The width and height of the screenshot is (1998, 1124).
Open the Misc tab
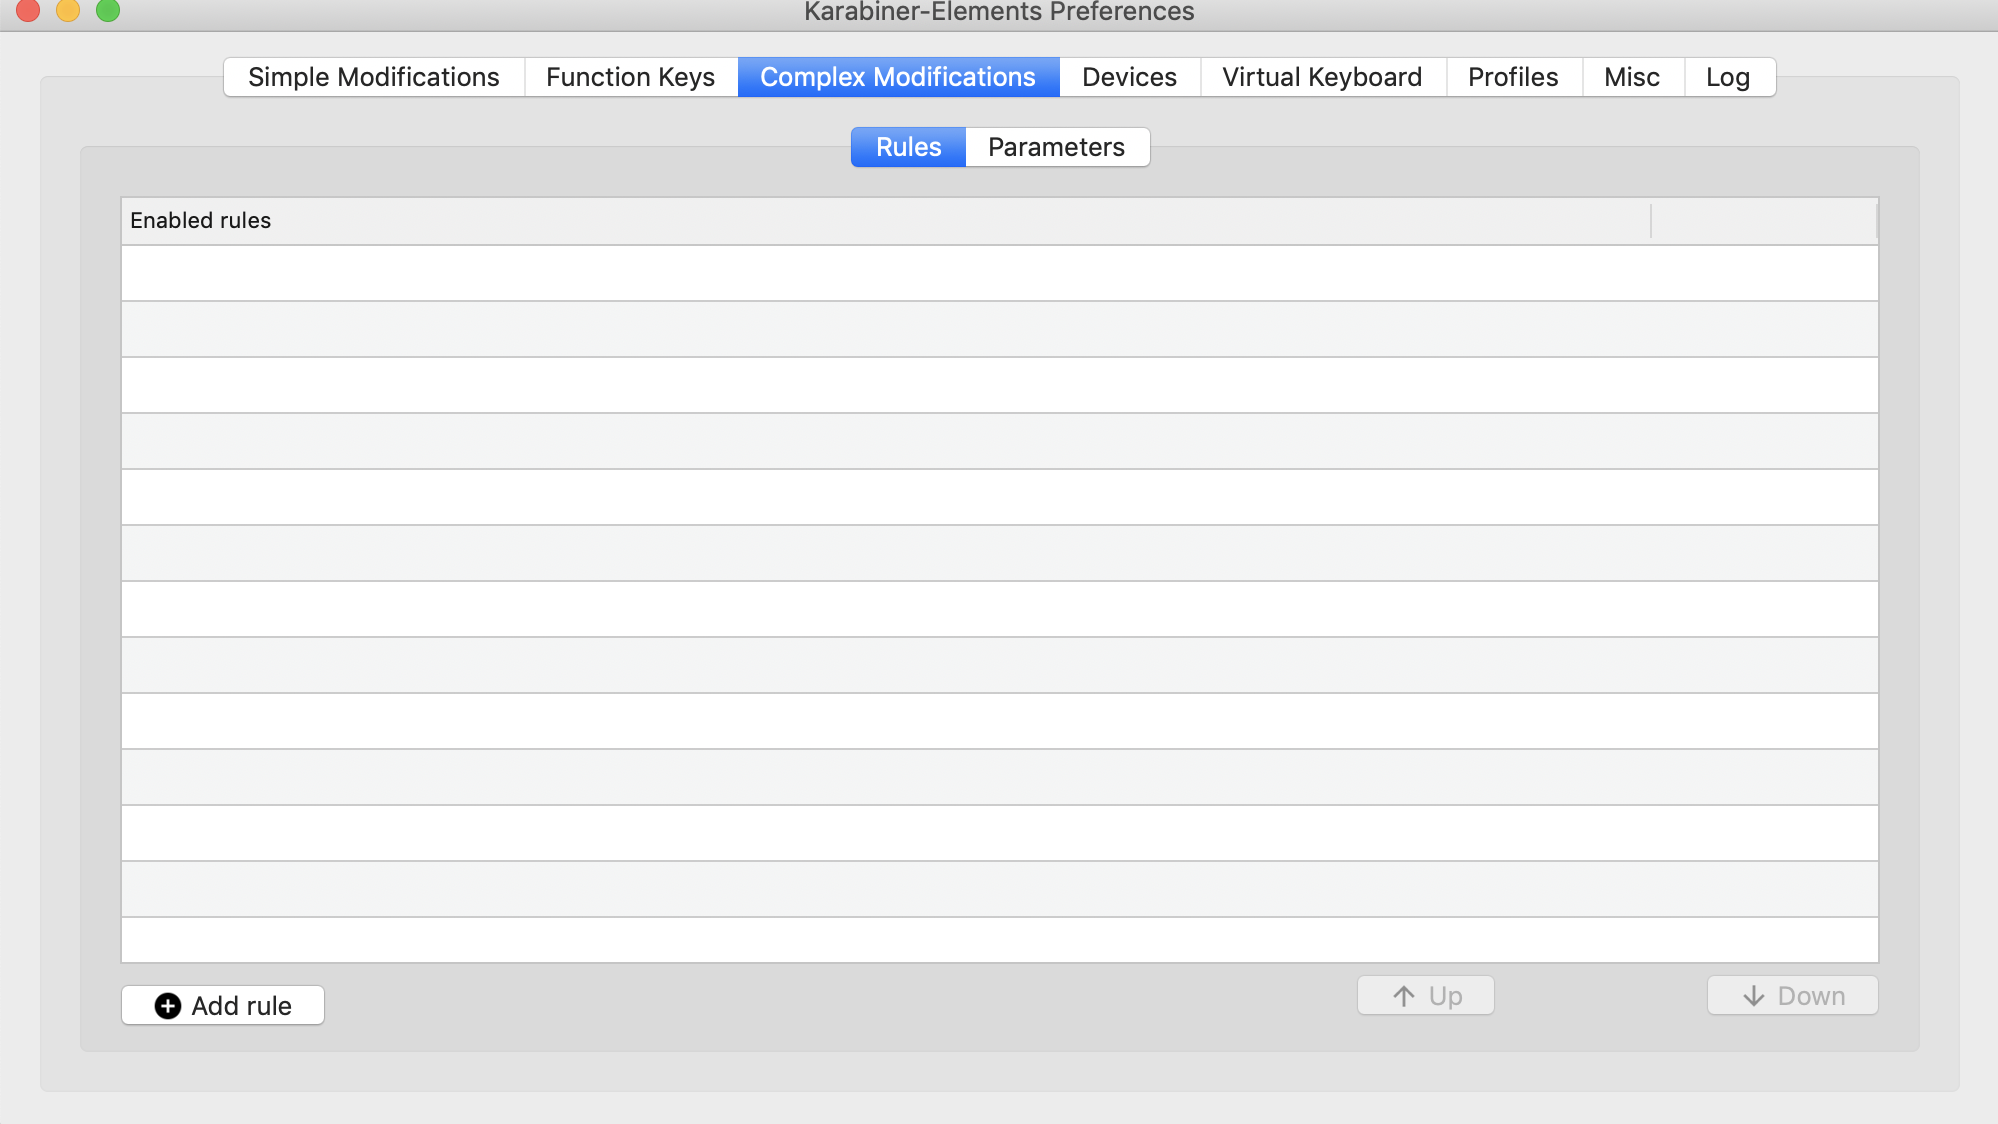pos(1632,77)
